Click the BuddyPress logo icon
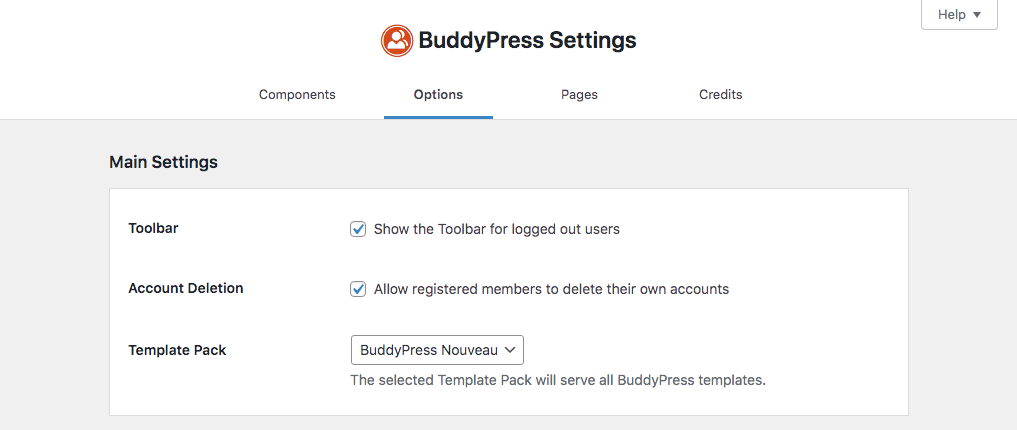The width and height of the screenshot is (1017, 430). click(397, 41)
